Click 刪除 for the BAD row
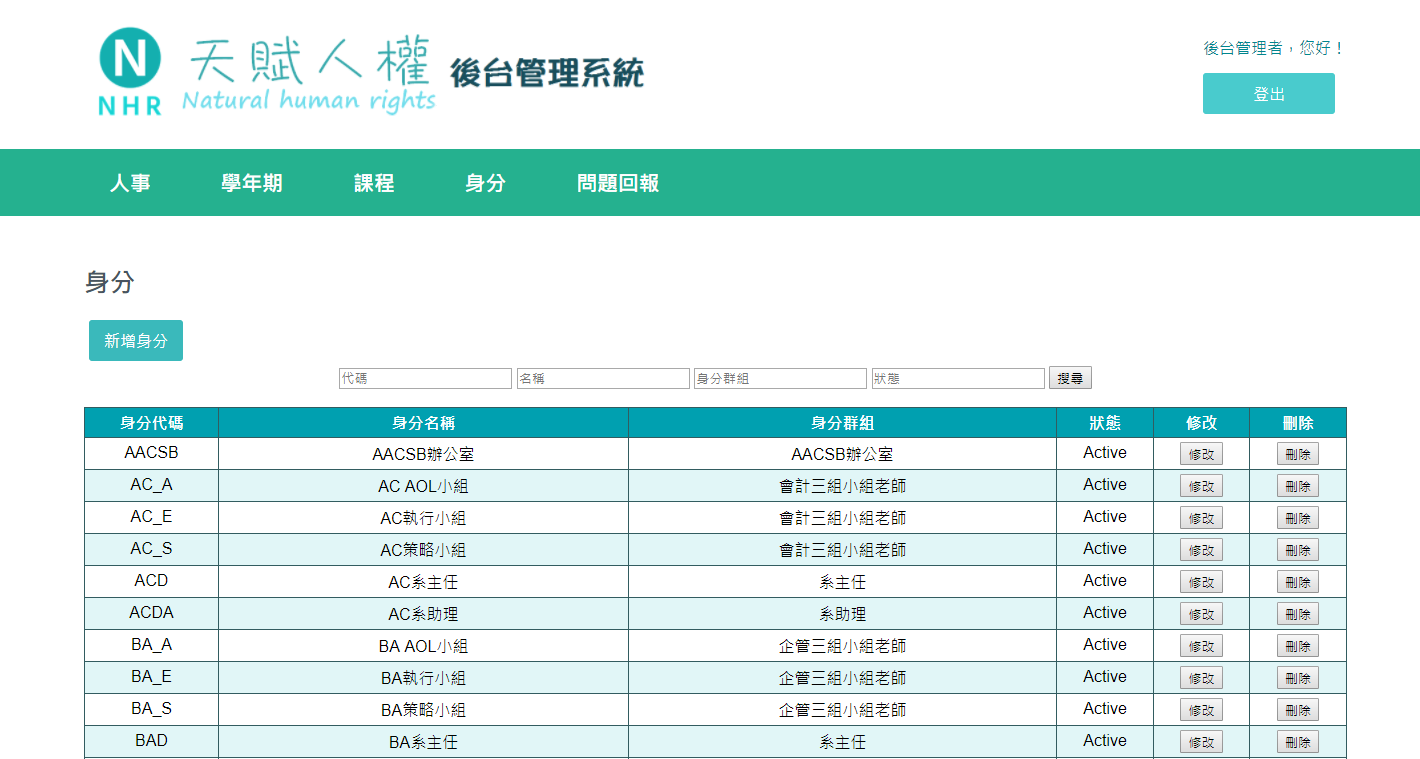Viewport: 1420px width, 759px height. pos(1298,742)
